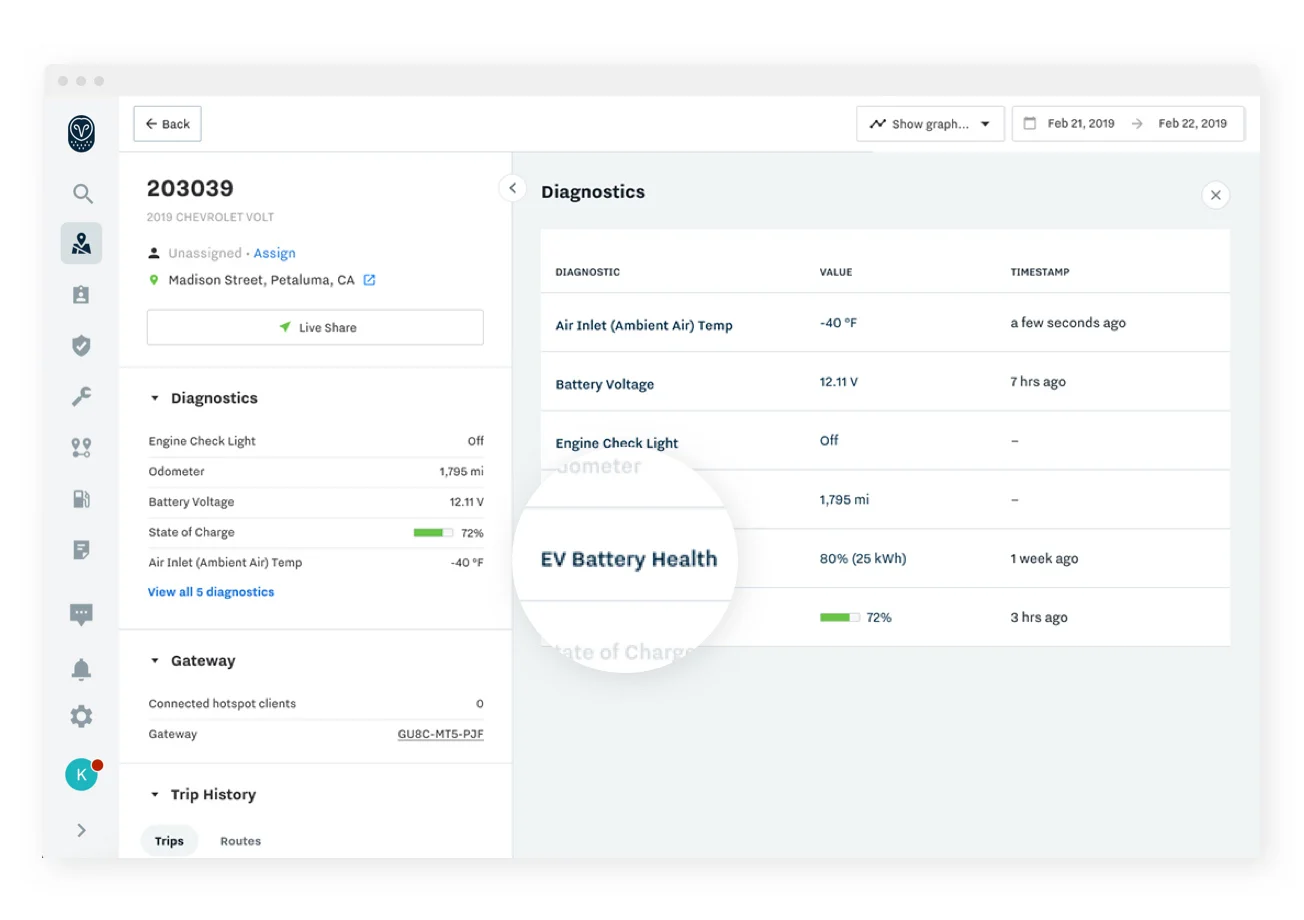The image size is (1304, 920).
Task: Open the settings gear icon
Action: point(81,716)
